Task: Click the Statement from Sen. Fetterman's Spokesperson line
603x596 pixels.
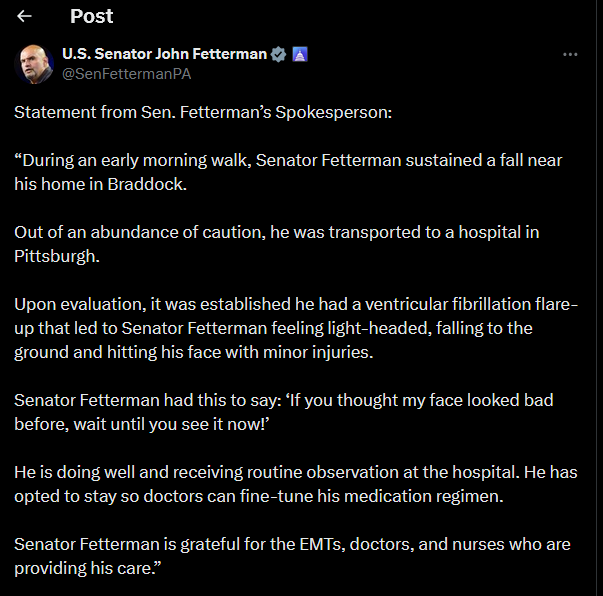Action: click(x=203, y=112)
